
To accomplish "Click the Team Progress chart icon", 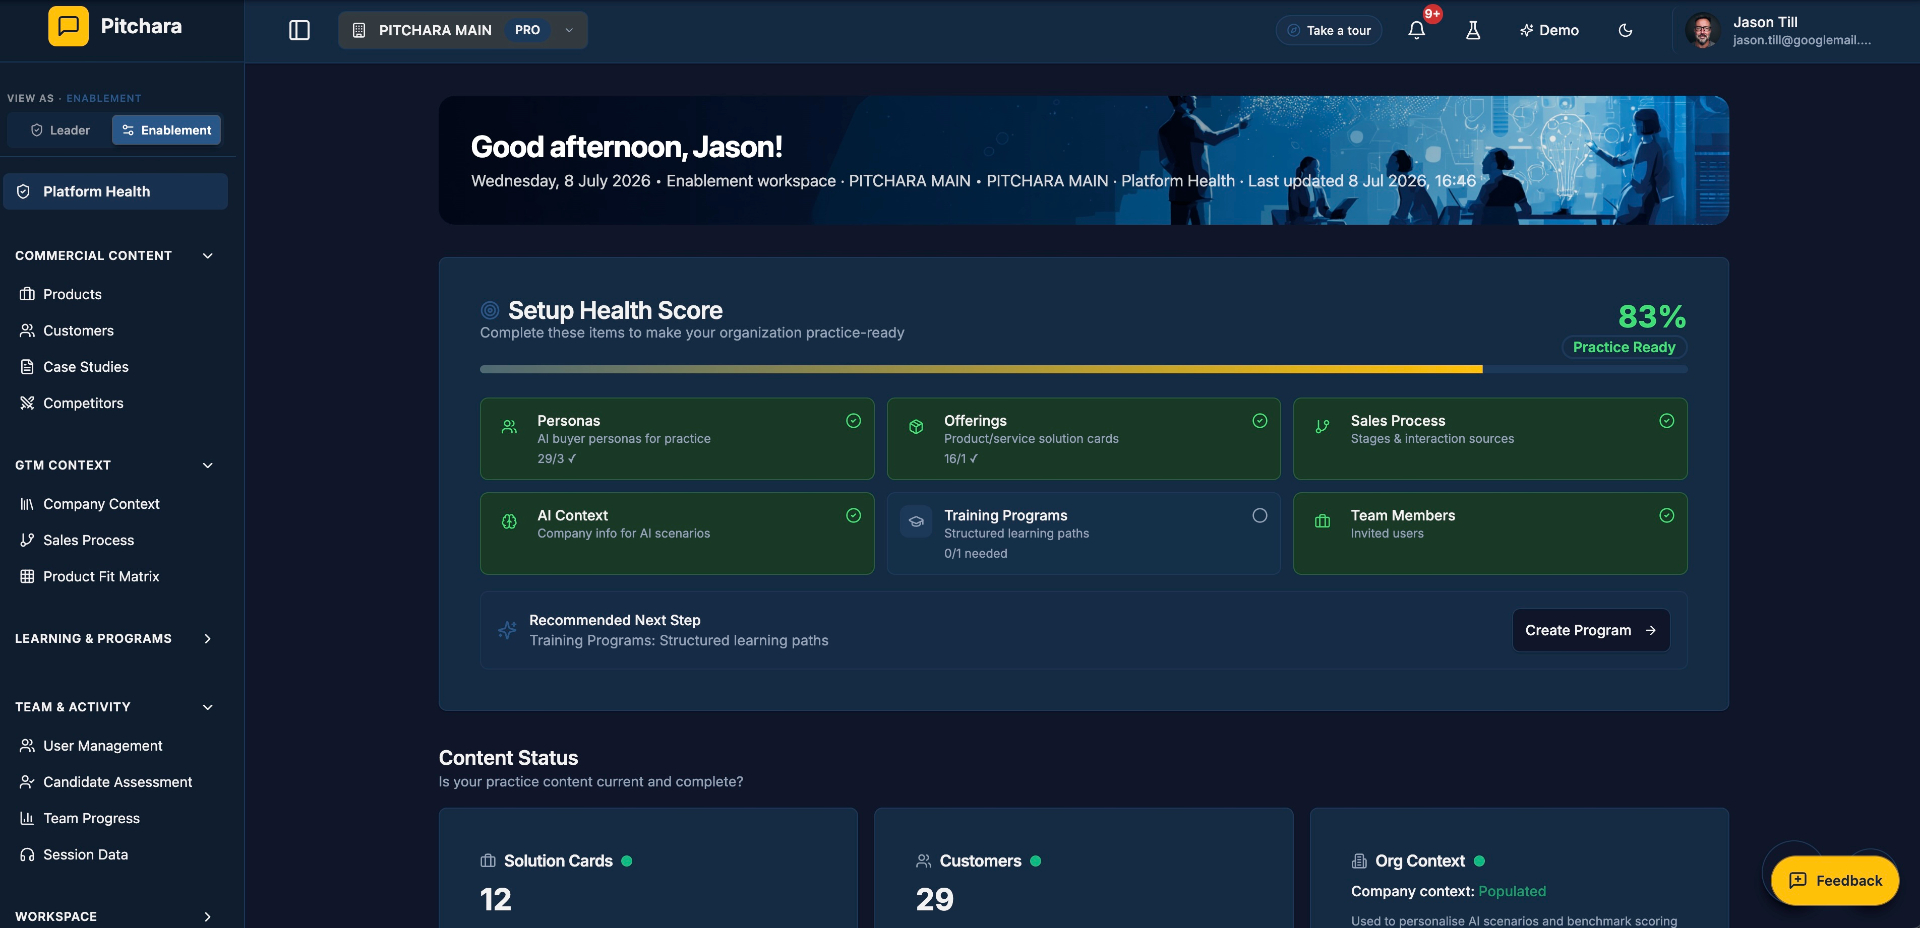I will click(27, 818).
